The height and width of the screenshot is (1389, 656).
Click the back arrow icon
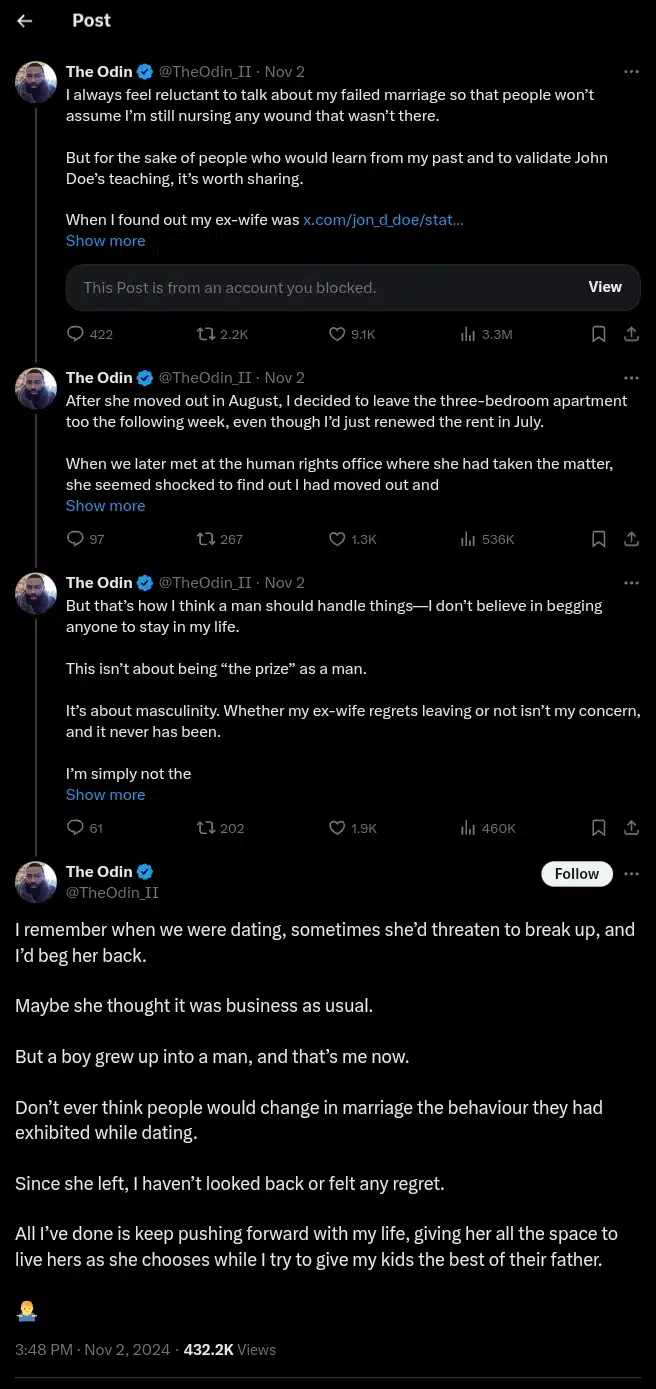coord(25,21)
